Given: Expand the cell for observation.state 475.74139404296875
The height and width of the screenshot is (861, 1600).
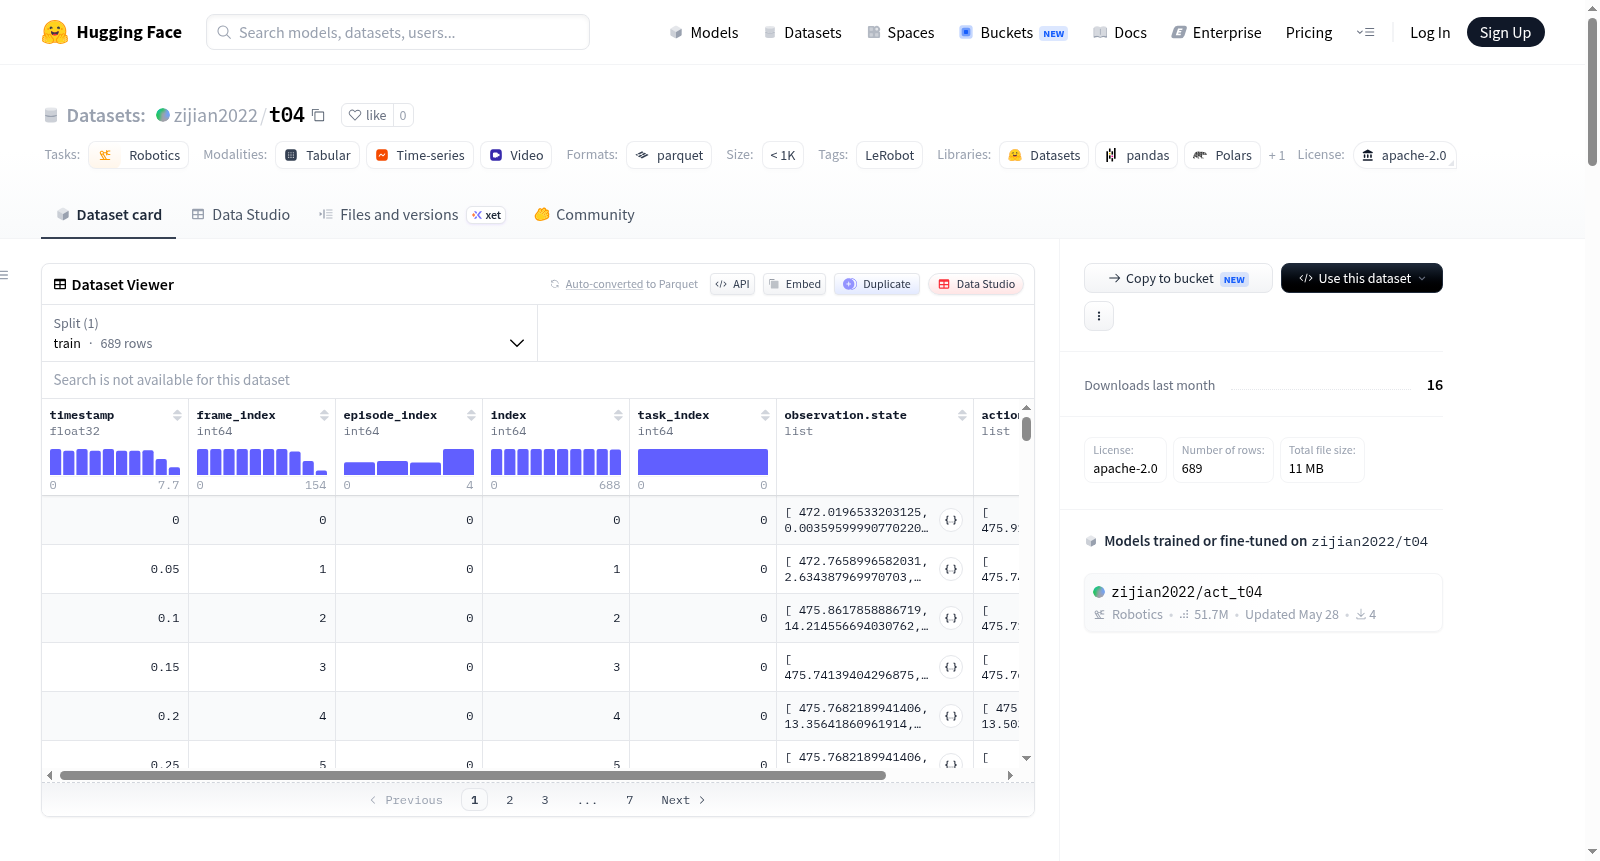Looking at the screenshot, I should coord(951,667).
